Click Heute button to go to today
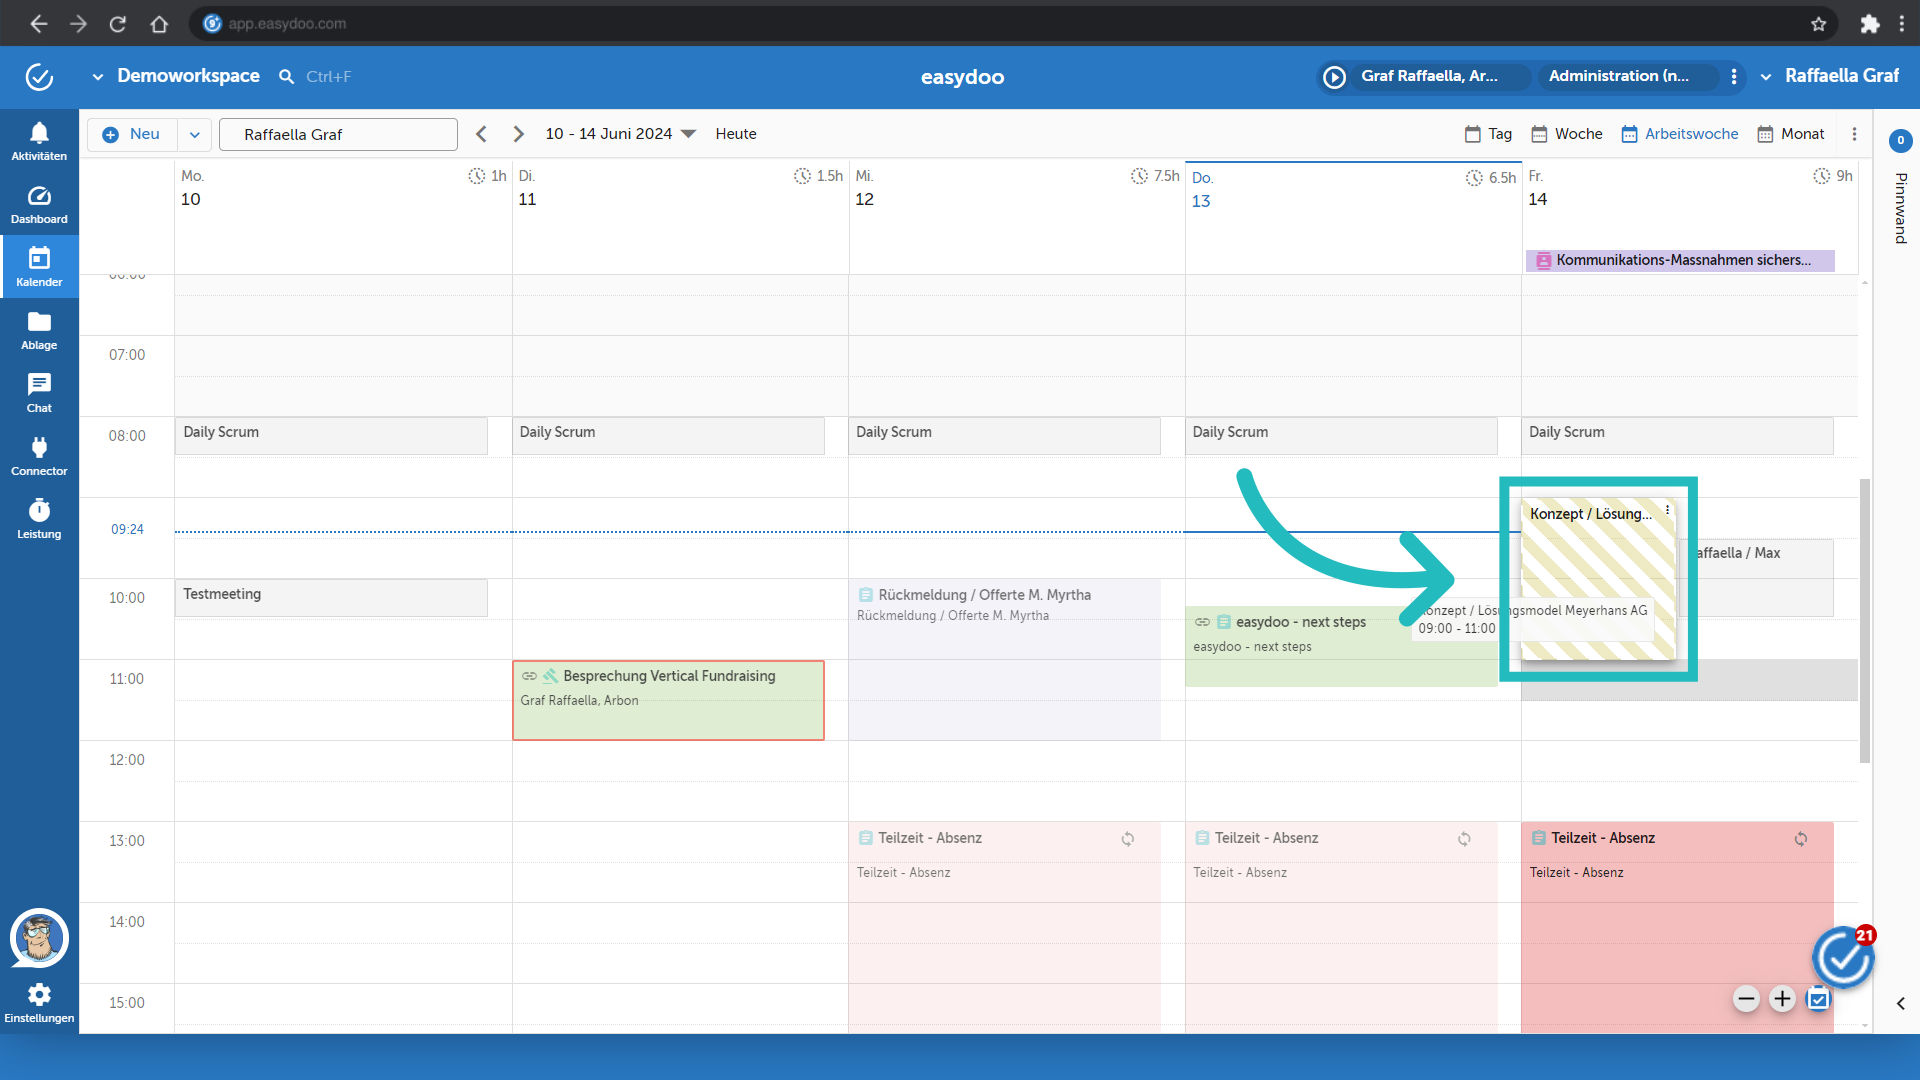This screenshot has width=1920, height=1080. click(735, 133)
